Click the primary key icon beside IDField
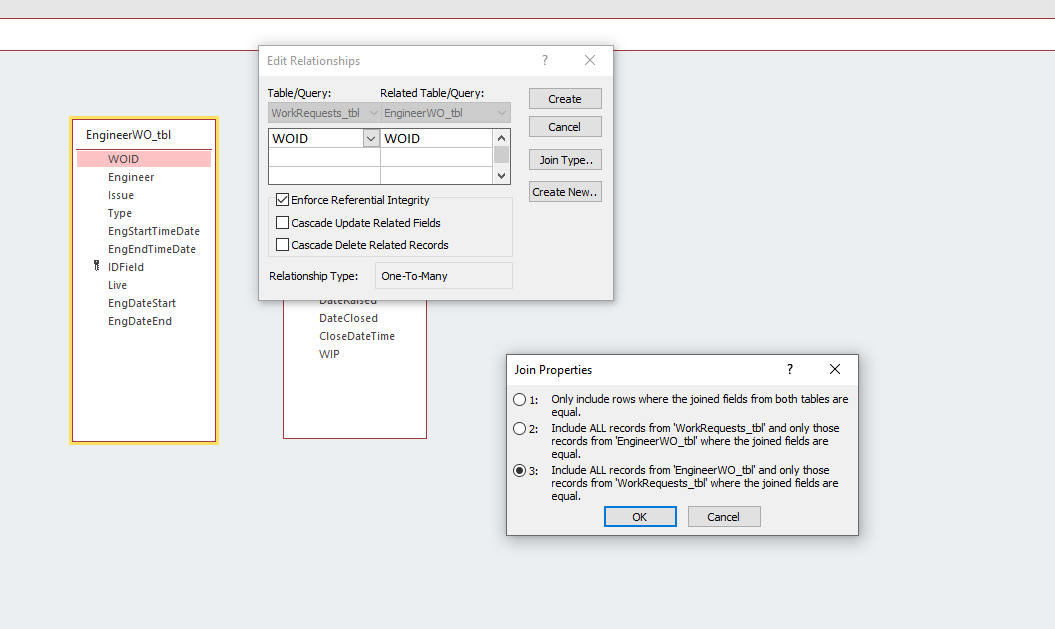This screenshot has width=1055, height=629. pos(96,266)
